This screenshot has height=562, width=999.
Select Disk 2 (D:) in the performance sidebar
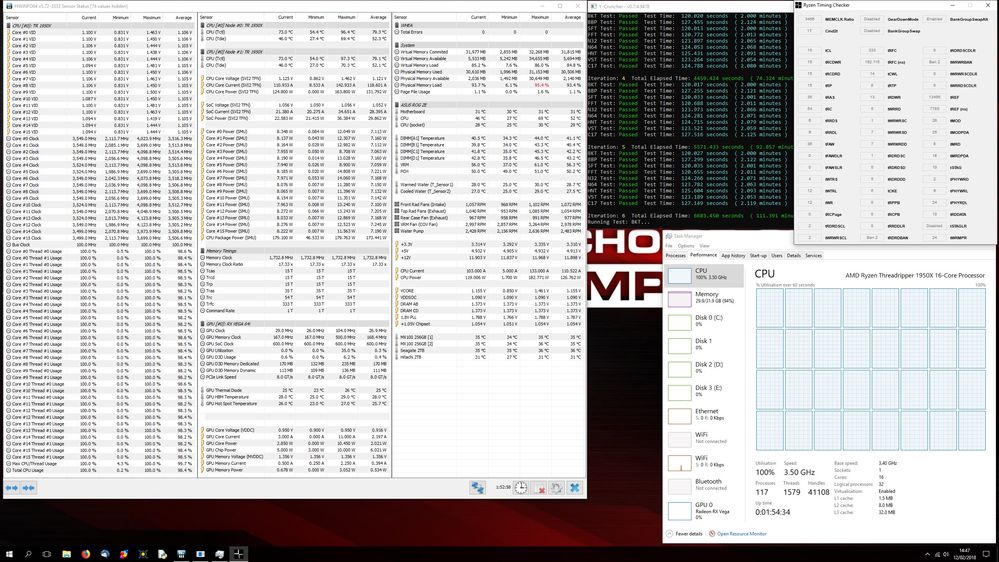[x=704, y=368]
